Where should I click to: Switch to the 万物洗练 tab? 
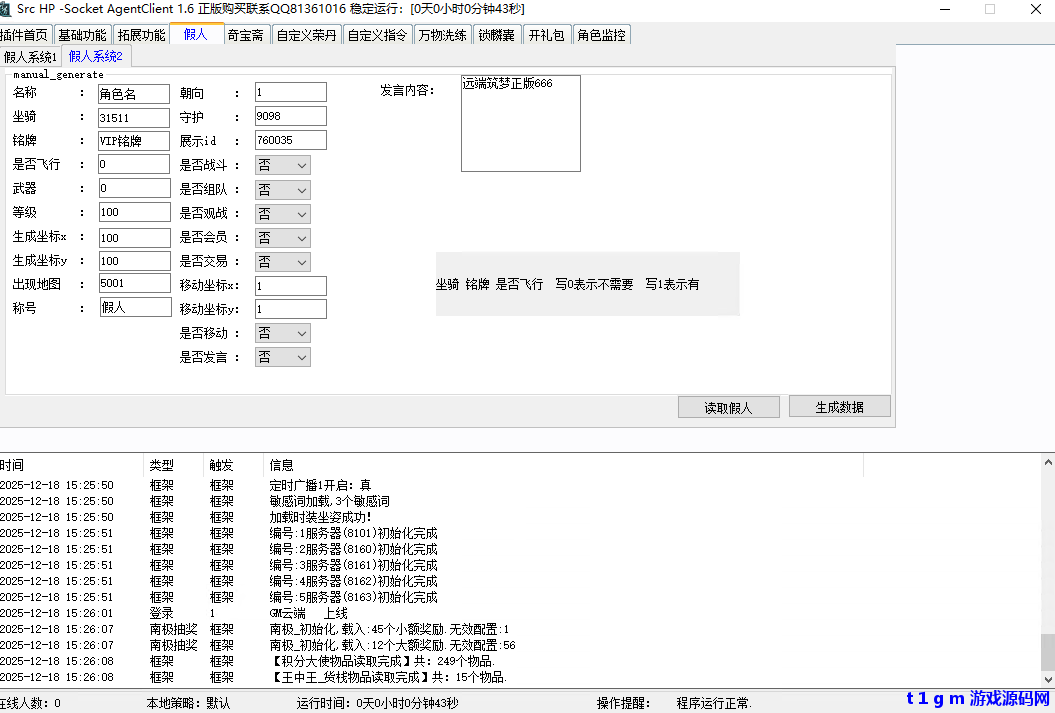click(443, 33)
